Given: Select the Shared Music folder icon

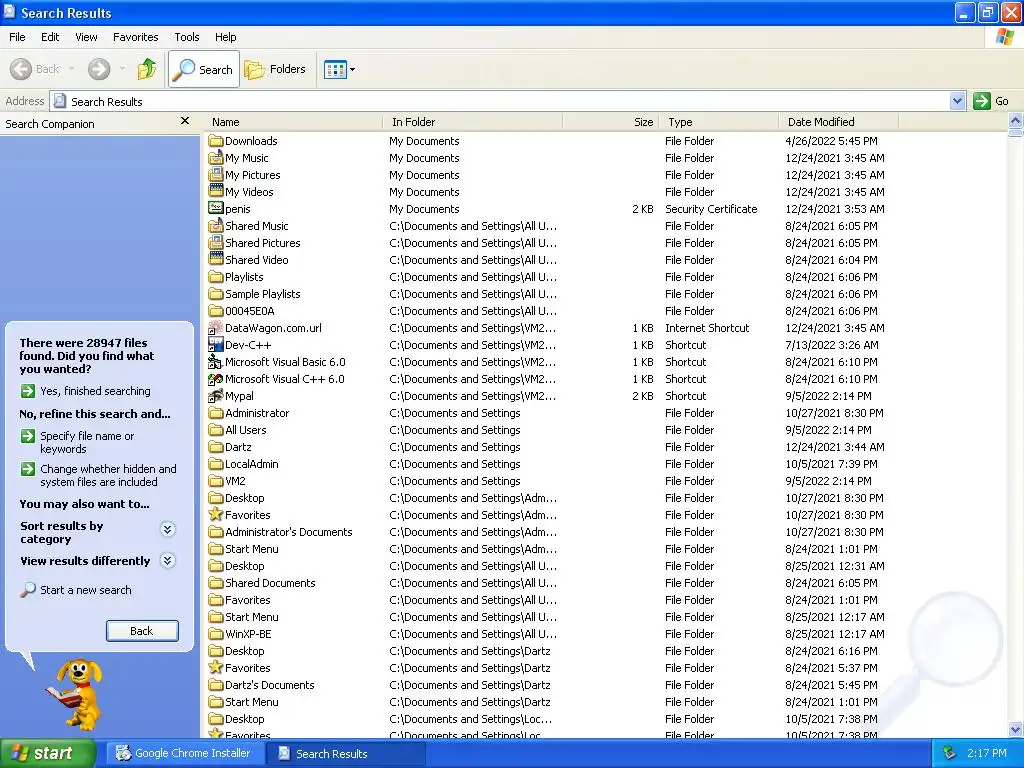Looking at the screenshot, I should click(x=216, y=225).
